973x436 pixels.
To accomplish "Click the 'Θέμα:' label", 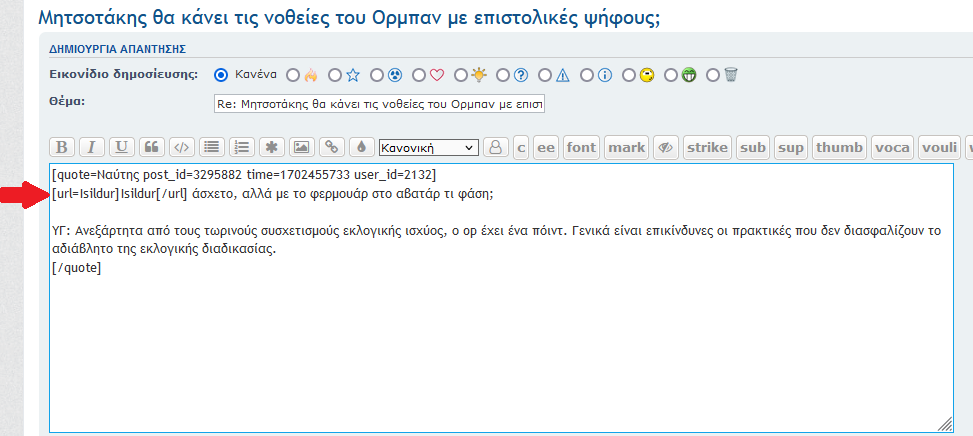I will pos(67,101).
